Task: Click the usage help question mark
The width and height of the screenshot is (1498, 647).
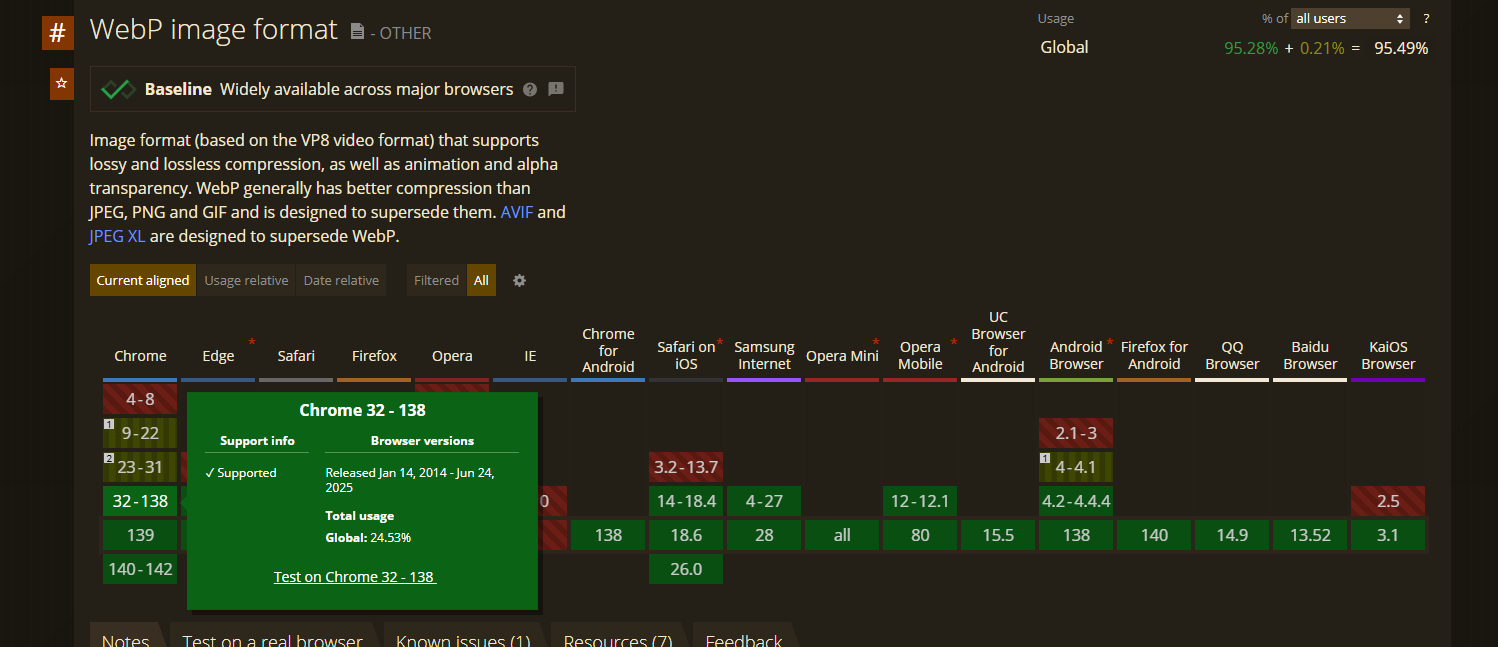Action: click(1426, 18)
